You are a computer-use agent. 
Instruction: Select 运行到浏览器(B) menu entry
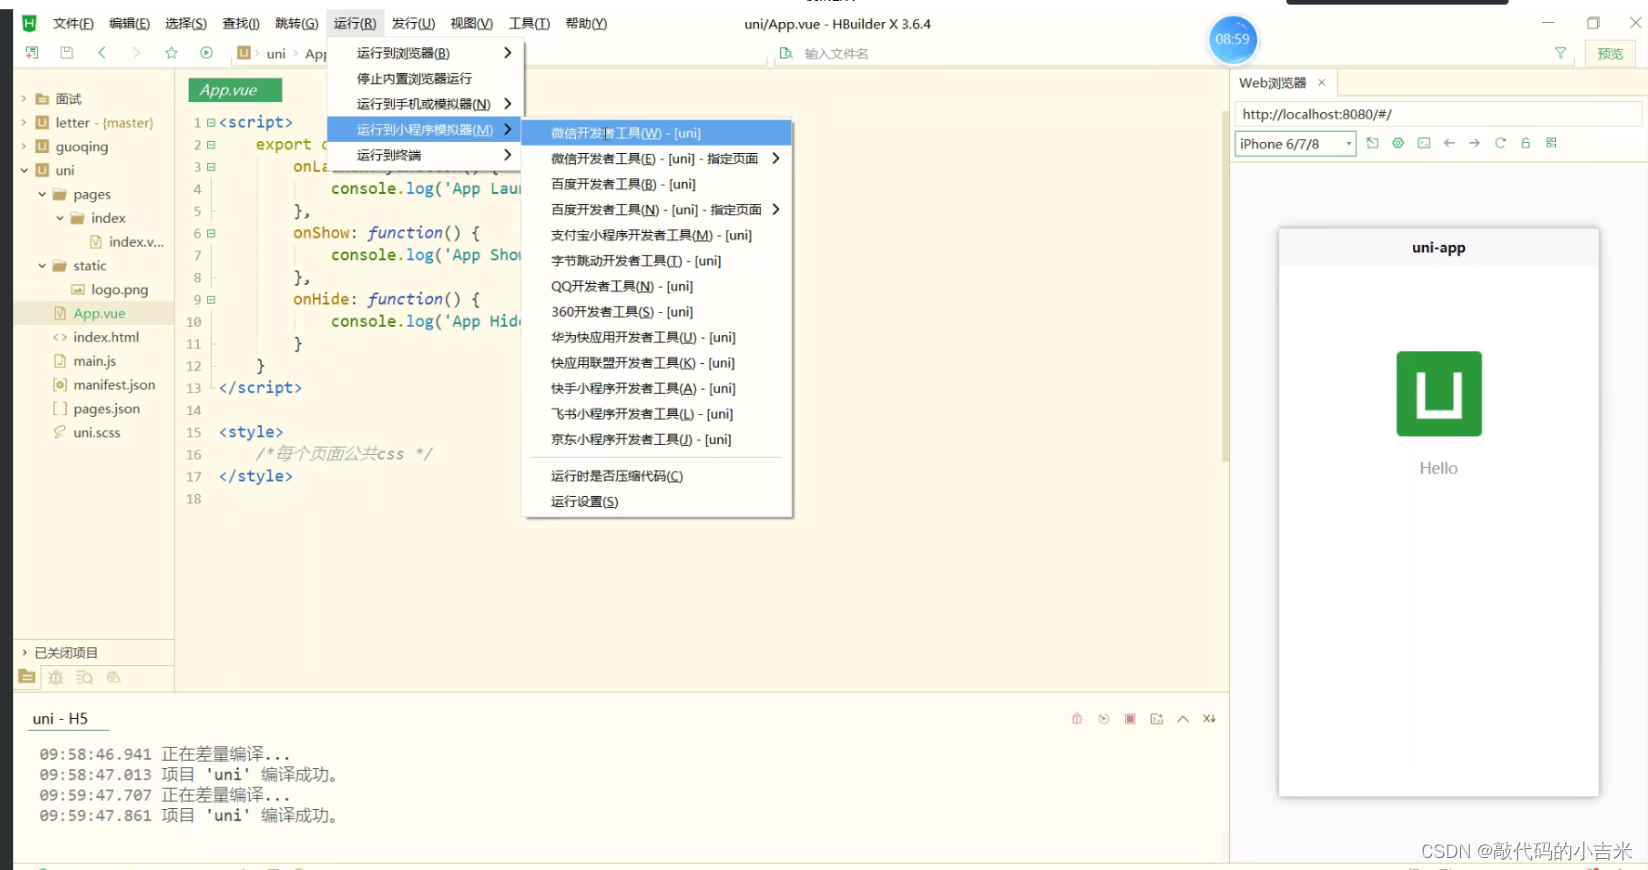(x=426, y=53)
